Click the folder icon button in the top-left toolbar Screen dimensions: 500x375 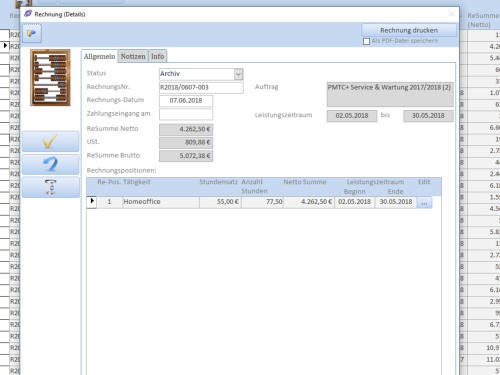[x=32, y=33]
